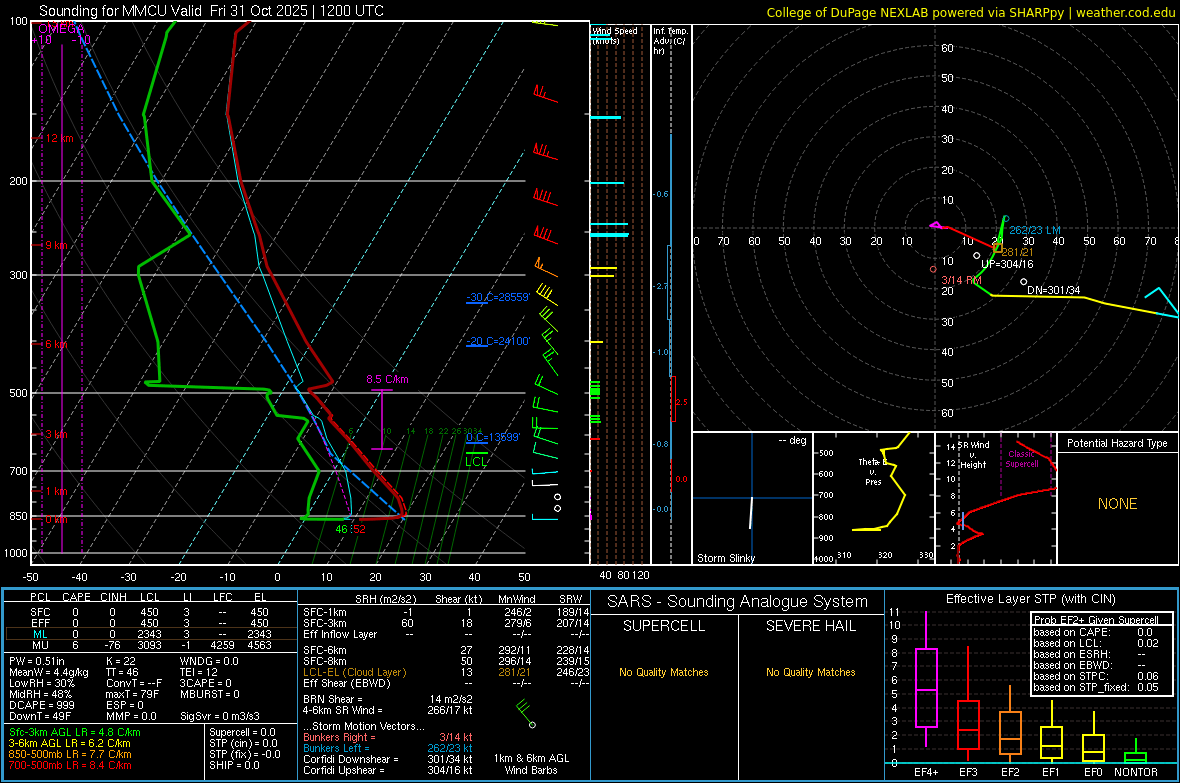This screenshot has width=1180, height=783.
Task: Click the 'SR Wind v. Height' inset label
Action: (x=973, y=455)
